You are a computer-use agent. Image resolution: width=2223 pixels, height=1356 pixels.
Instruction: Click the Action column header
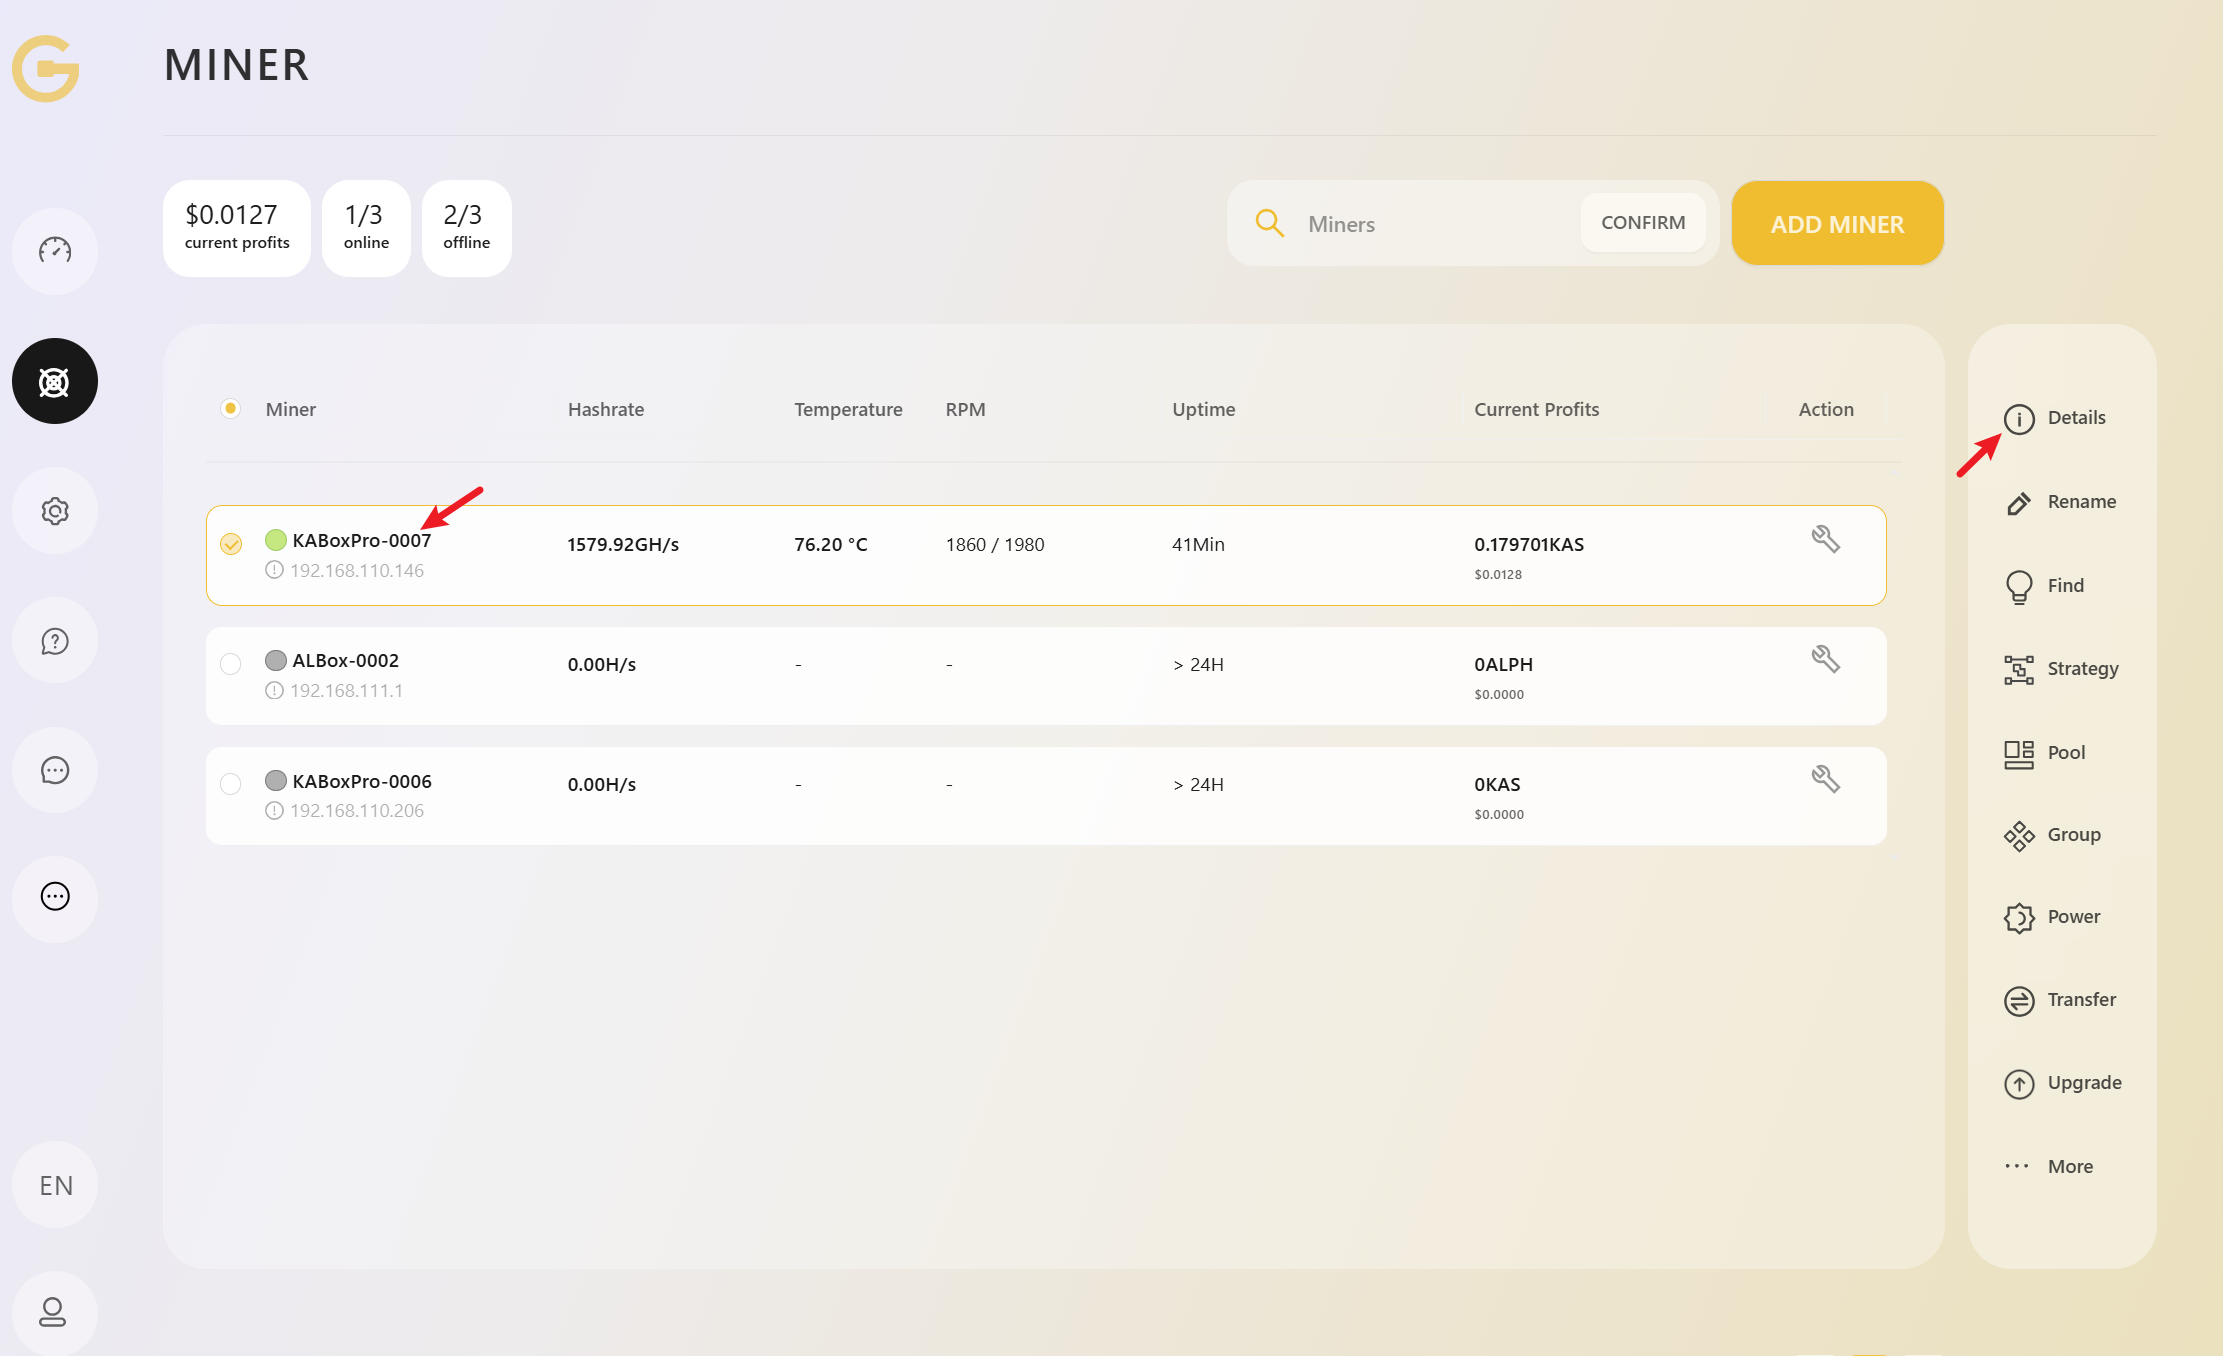point(1826,409)
